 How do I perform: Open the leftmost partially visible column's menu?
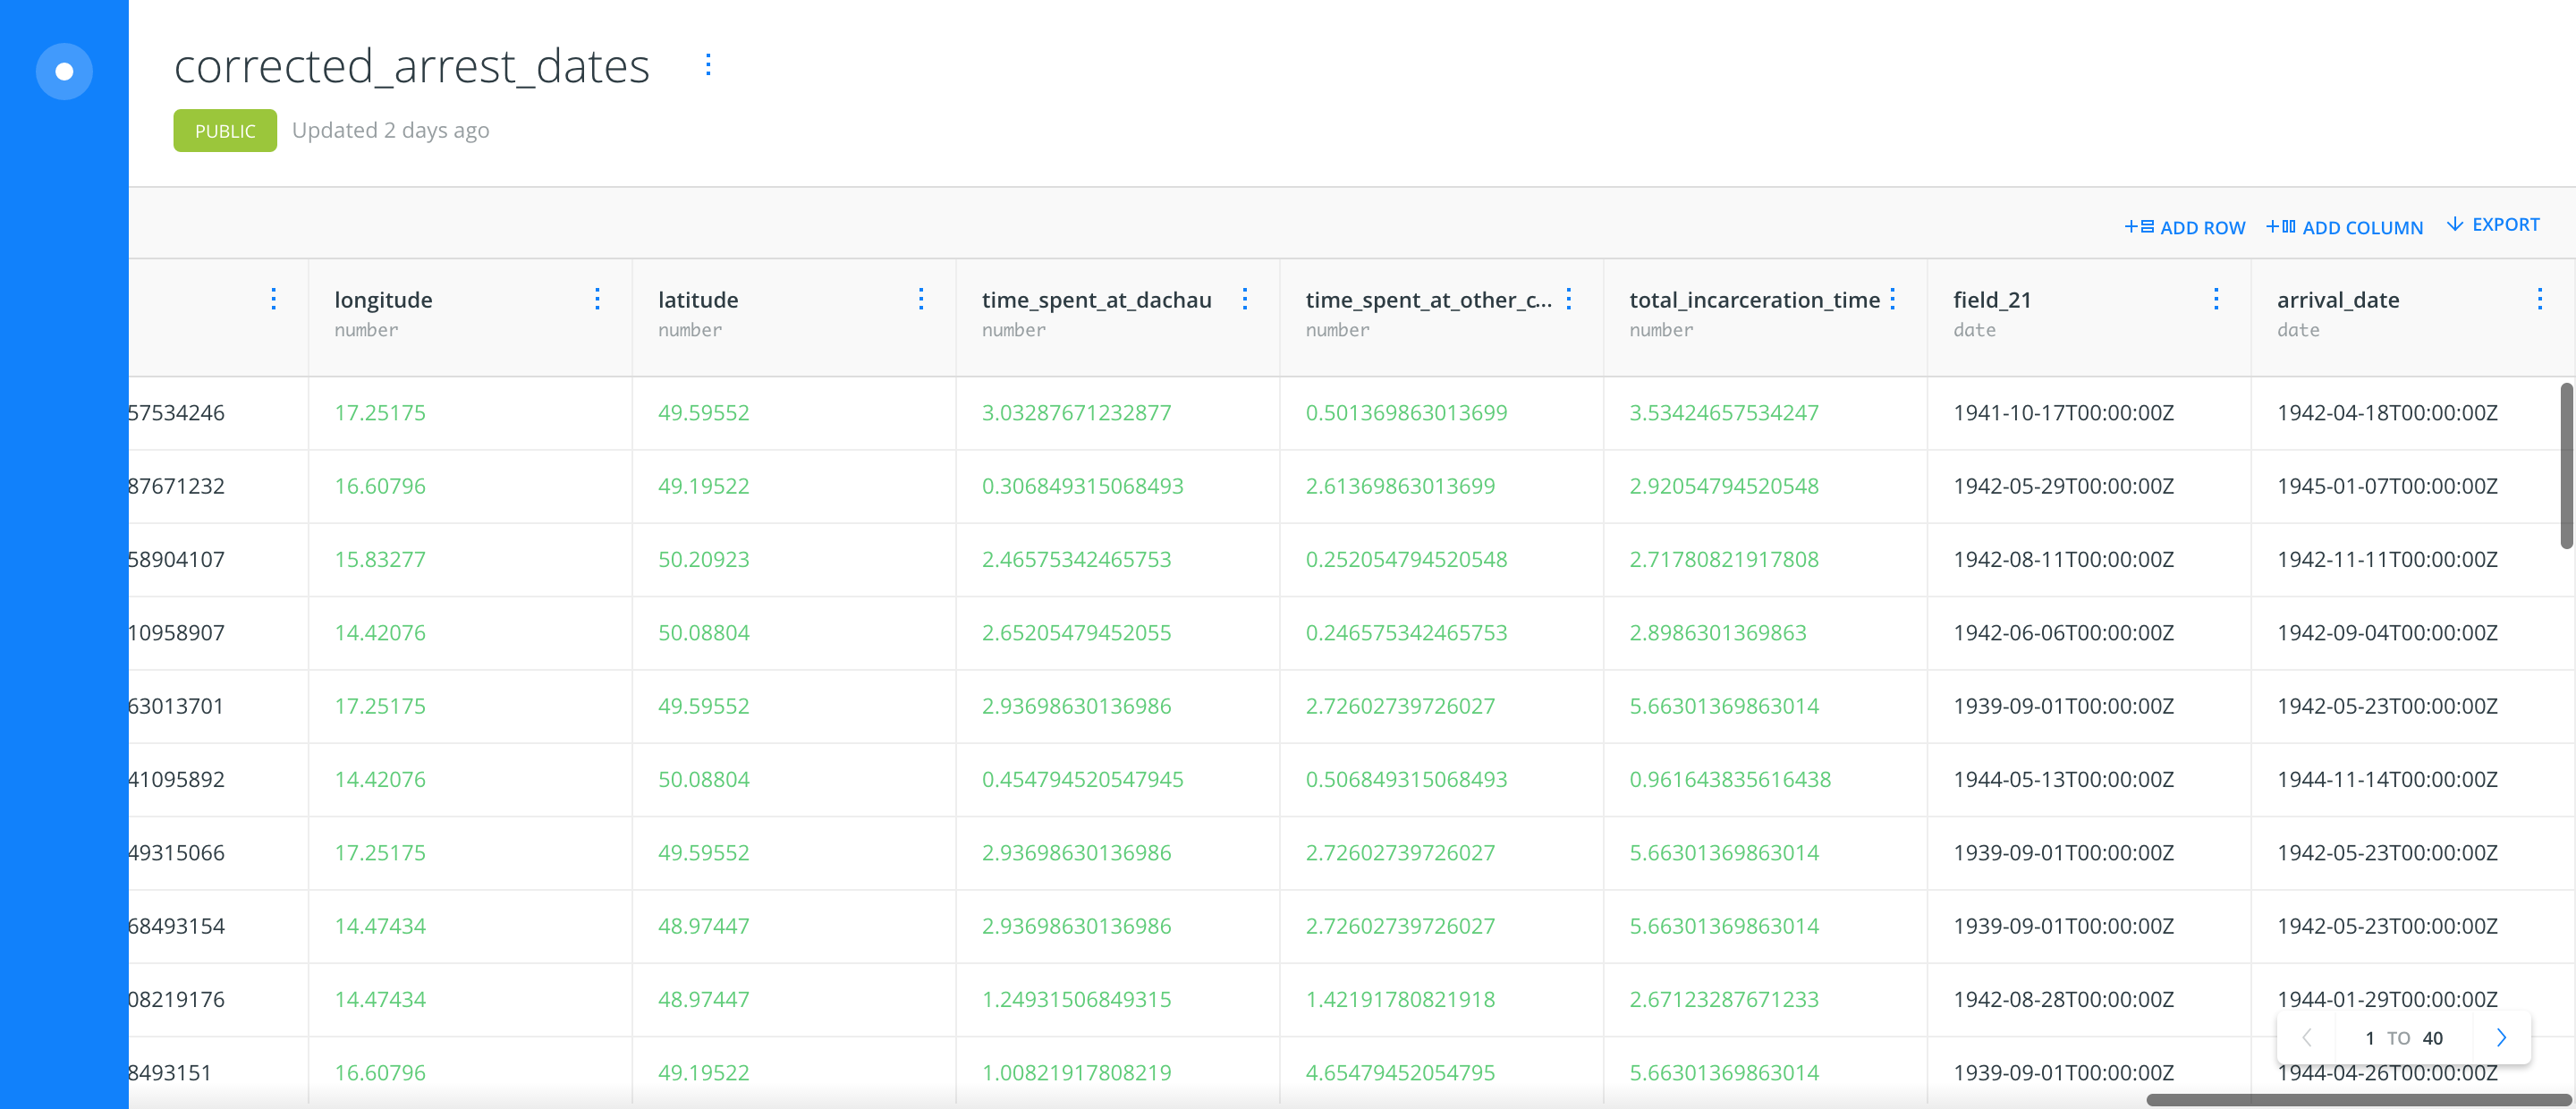coord(273,299)
